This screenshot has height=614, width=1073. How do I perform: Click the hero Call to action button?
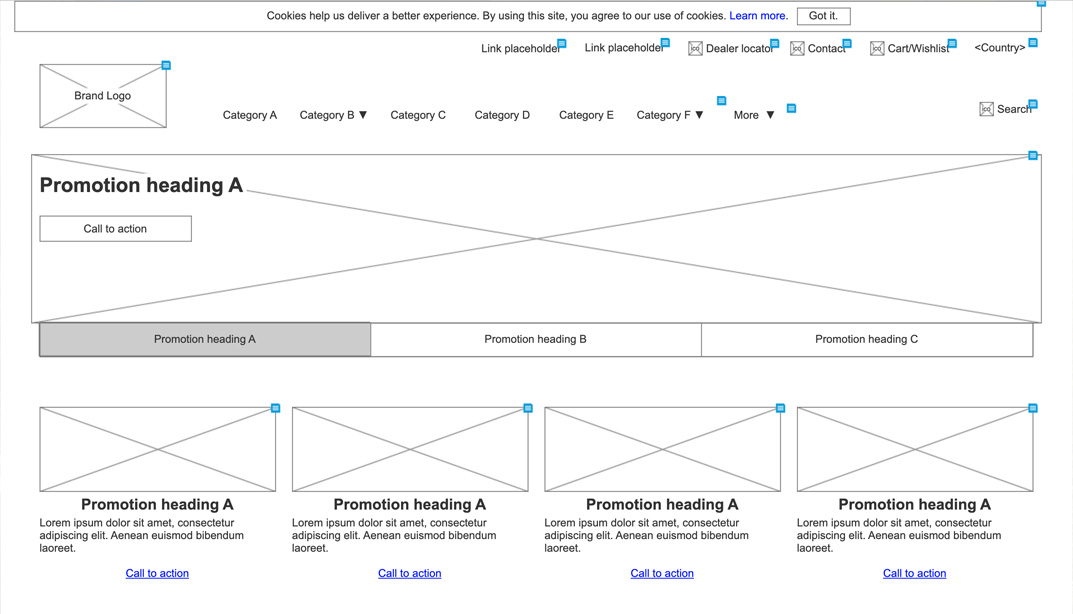(115, 229)
